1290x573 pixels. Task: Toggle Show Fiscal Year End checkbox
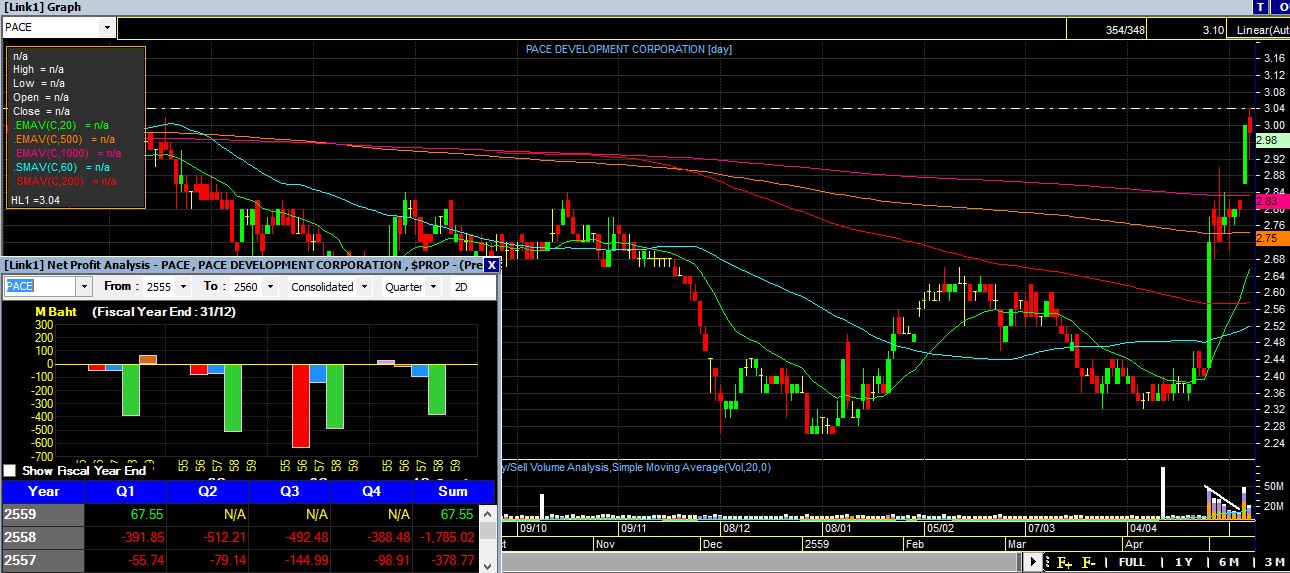pyautogui.click(x=10, y=470)
